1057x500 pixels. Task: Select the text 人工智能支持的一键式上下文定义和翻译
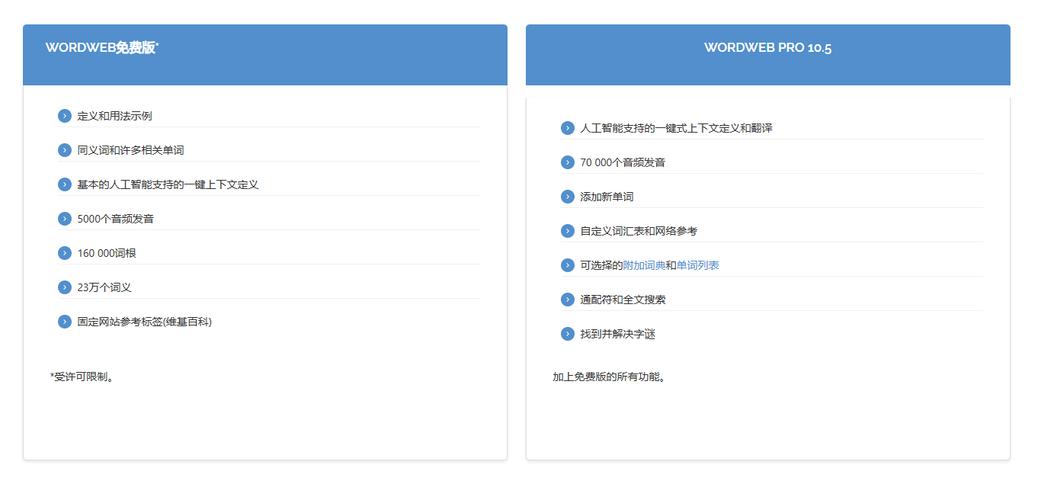point(676,128)
